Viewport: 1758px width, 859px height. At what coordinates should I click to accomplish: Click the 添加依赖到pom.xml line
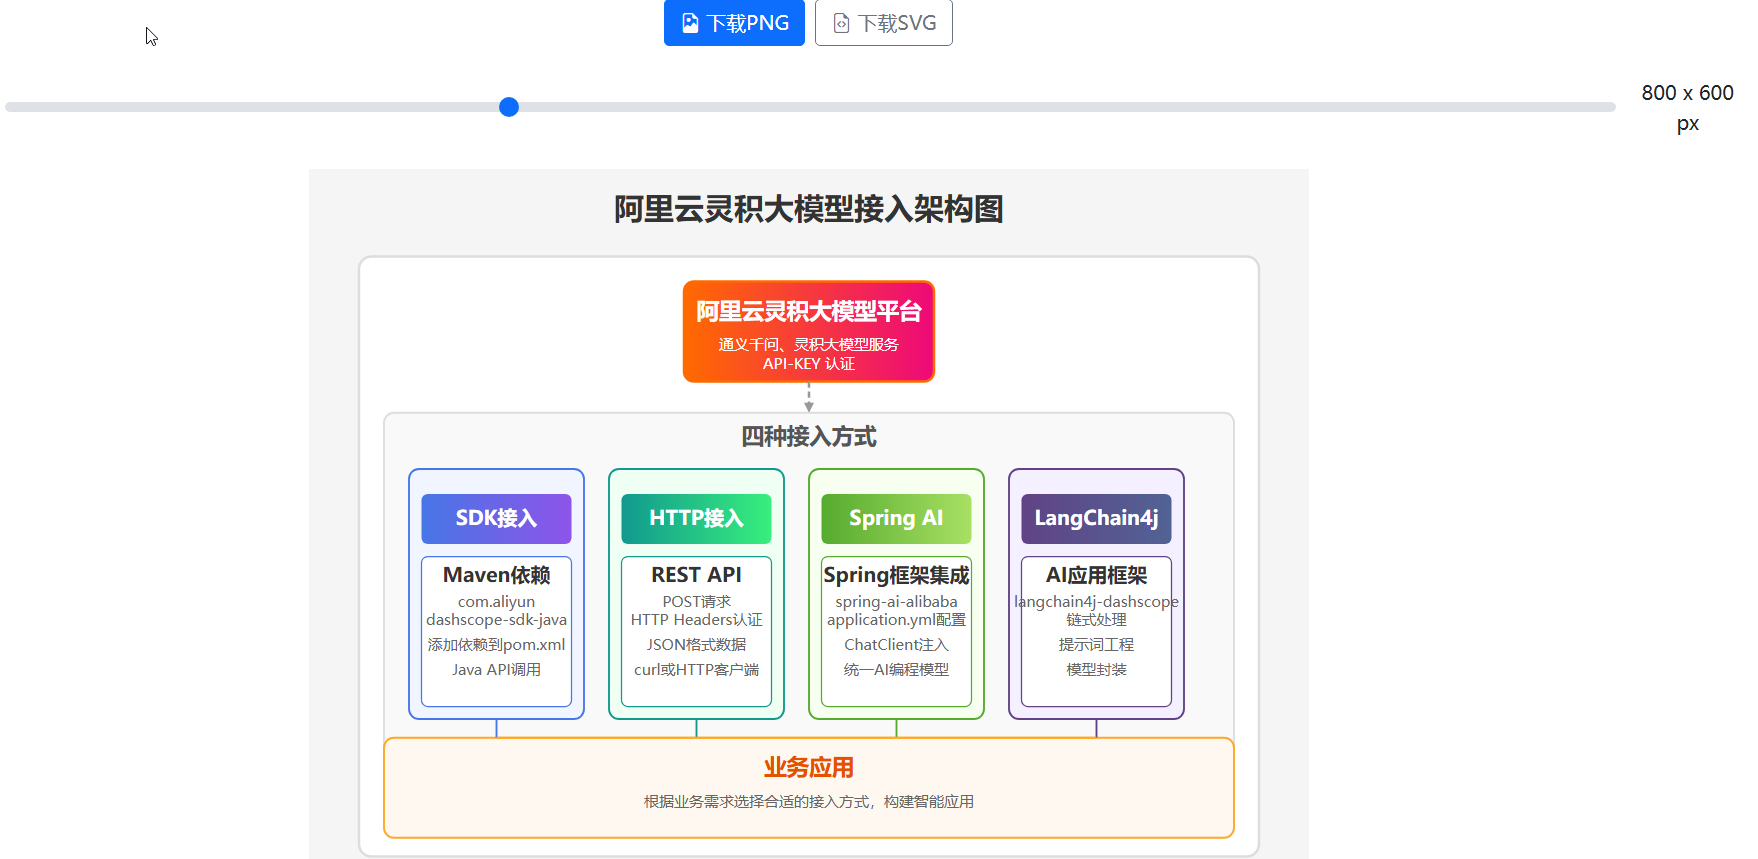pos(496,645)
